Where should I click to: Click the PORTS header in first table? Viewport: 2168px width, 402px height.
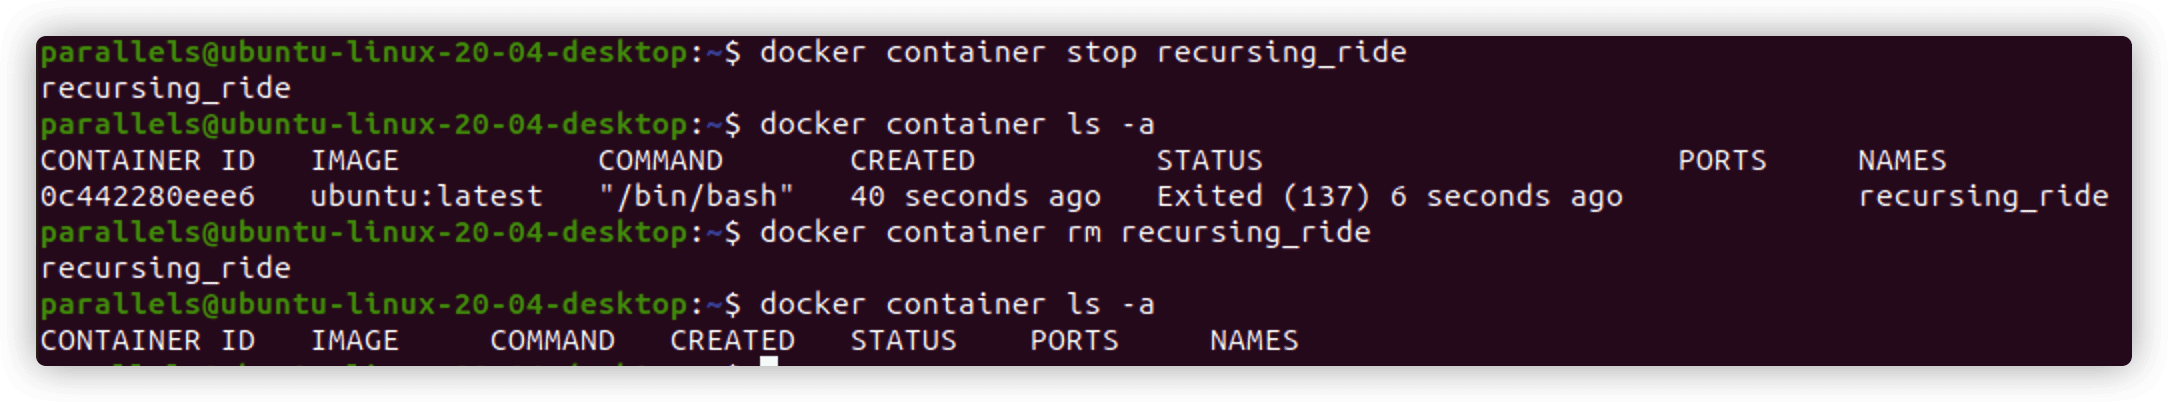1722,160
